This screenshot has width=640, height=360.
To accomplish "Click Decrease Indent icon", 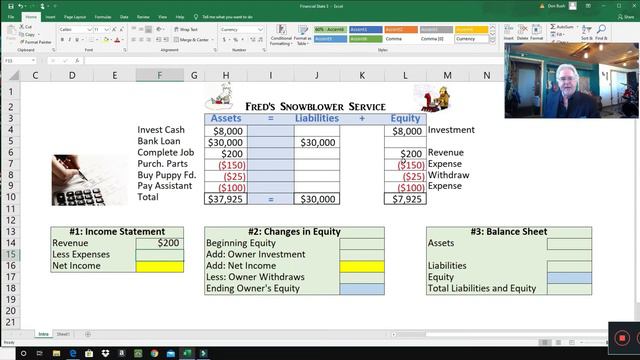I will tap(158, 40).
